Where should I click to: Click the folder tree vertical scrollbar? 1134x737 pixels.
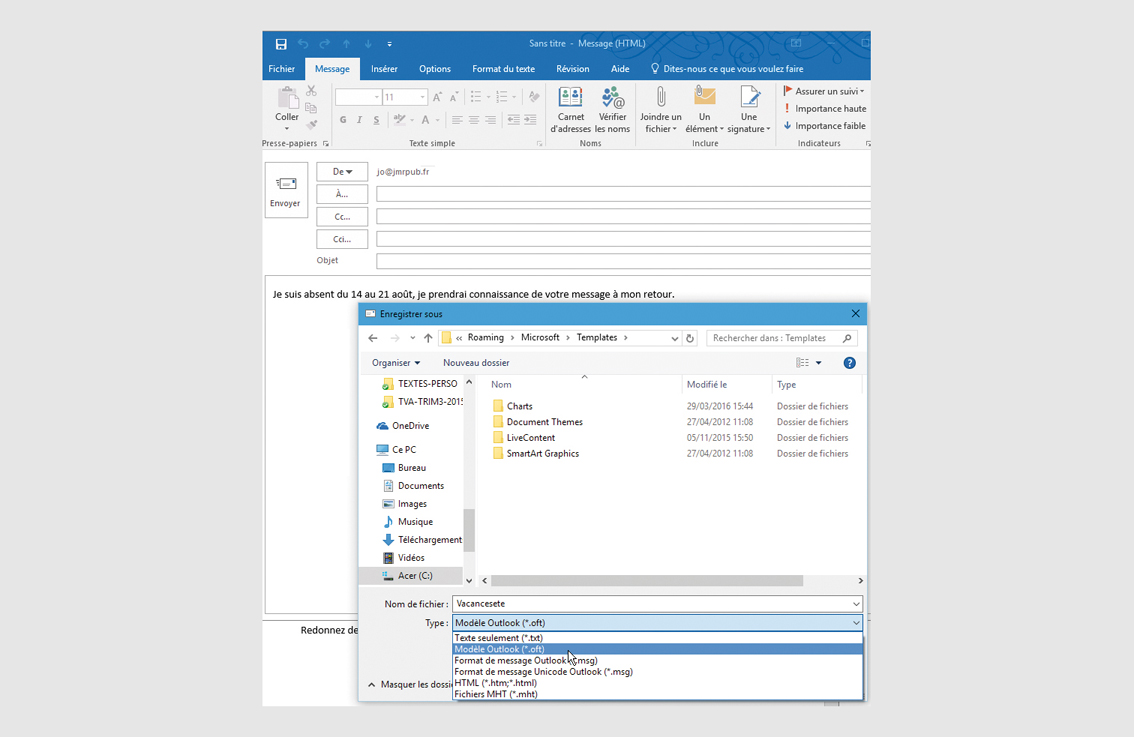click(x=469, y=530)
